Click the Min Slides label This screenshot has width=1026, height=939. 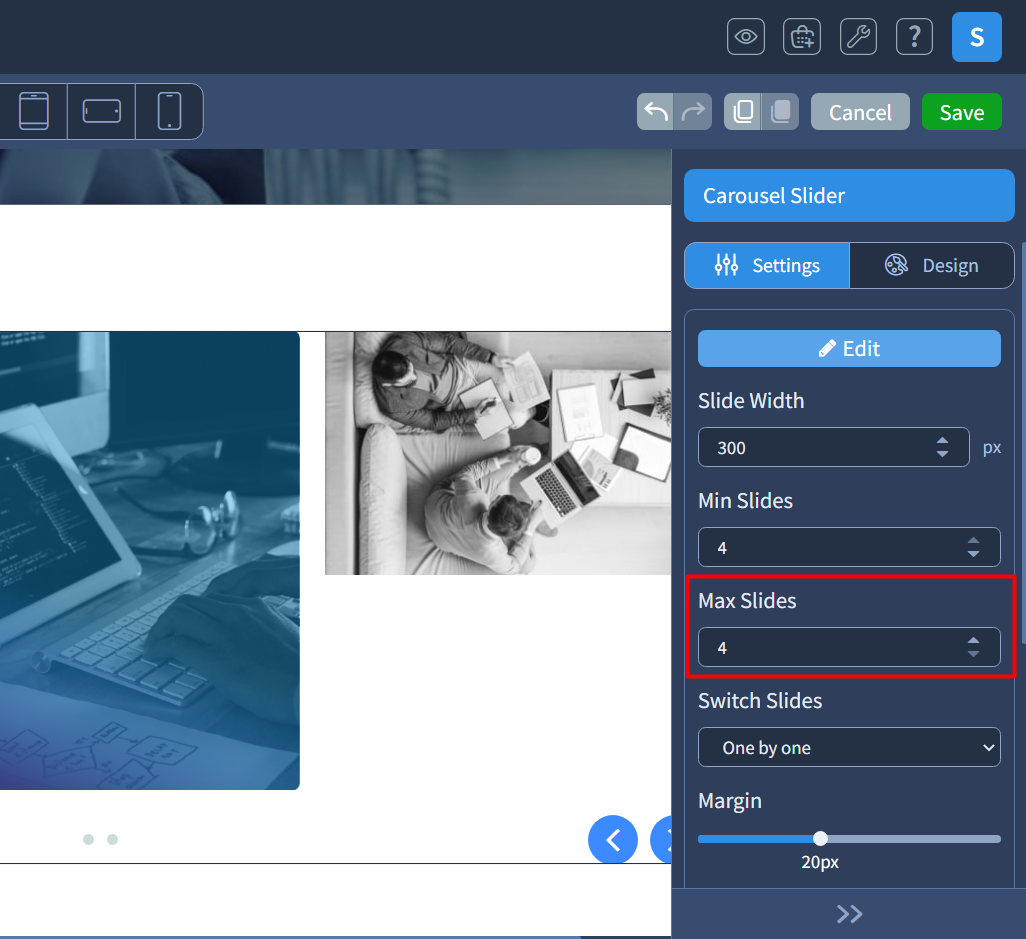click(x=745, y=501)
